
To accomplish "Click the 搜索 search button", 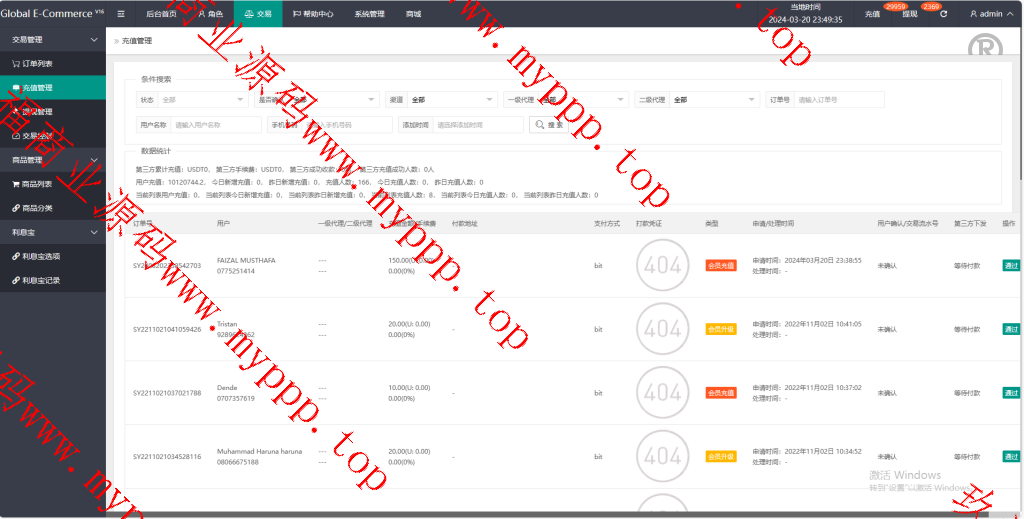I will (x=549, y=125).
